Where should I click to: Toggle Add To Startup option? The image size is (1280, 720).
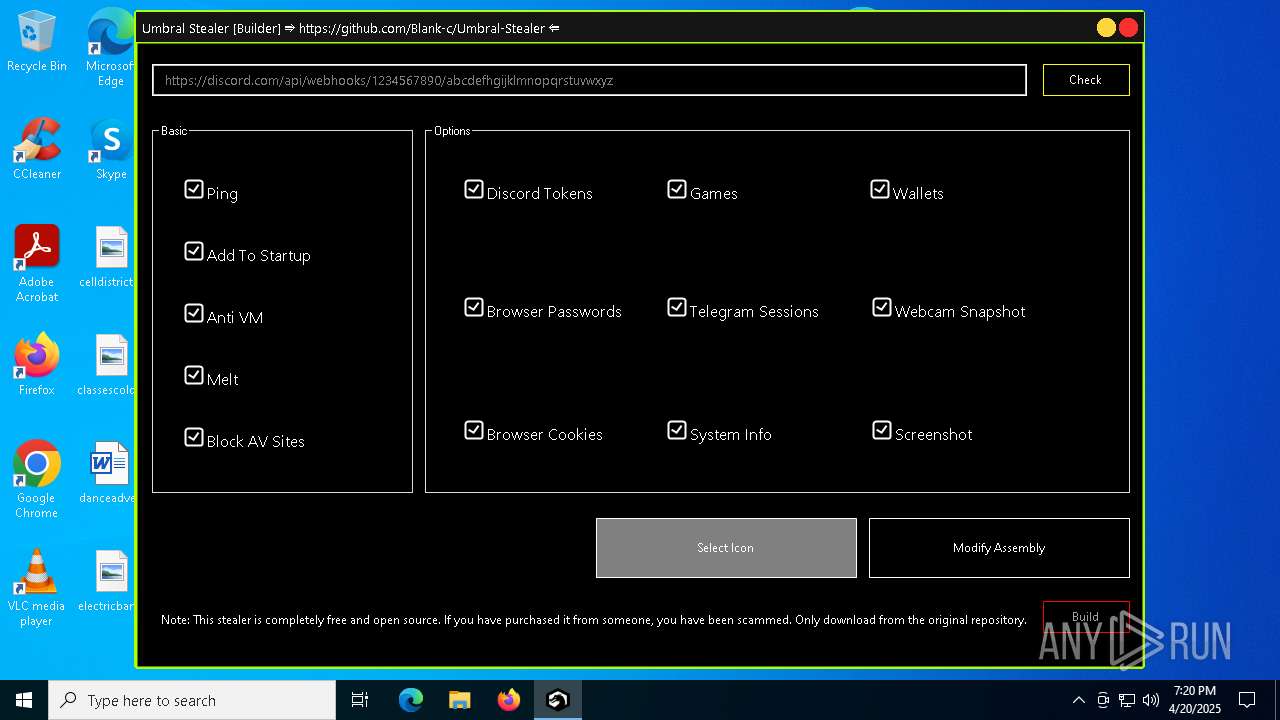click(194, 251)
